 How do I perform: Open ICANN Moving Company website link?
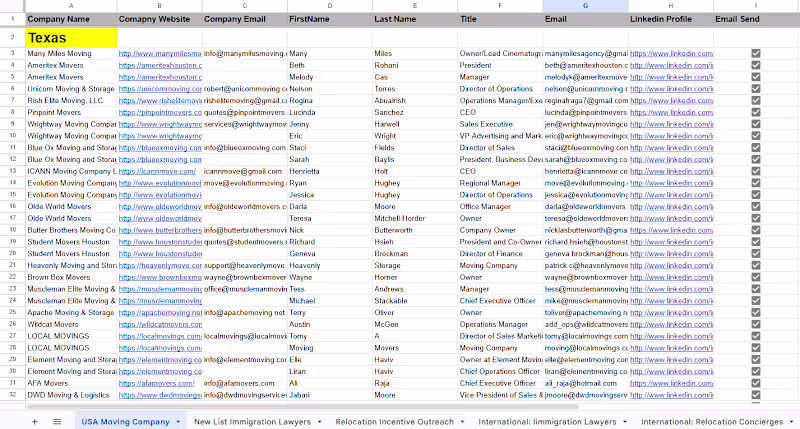(x=157, y=171)
